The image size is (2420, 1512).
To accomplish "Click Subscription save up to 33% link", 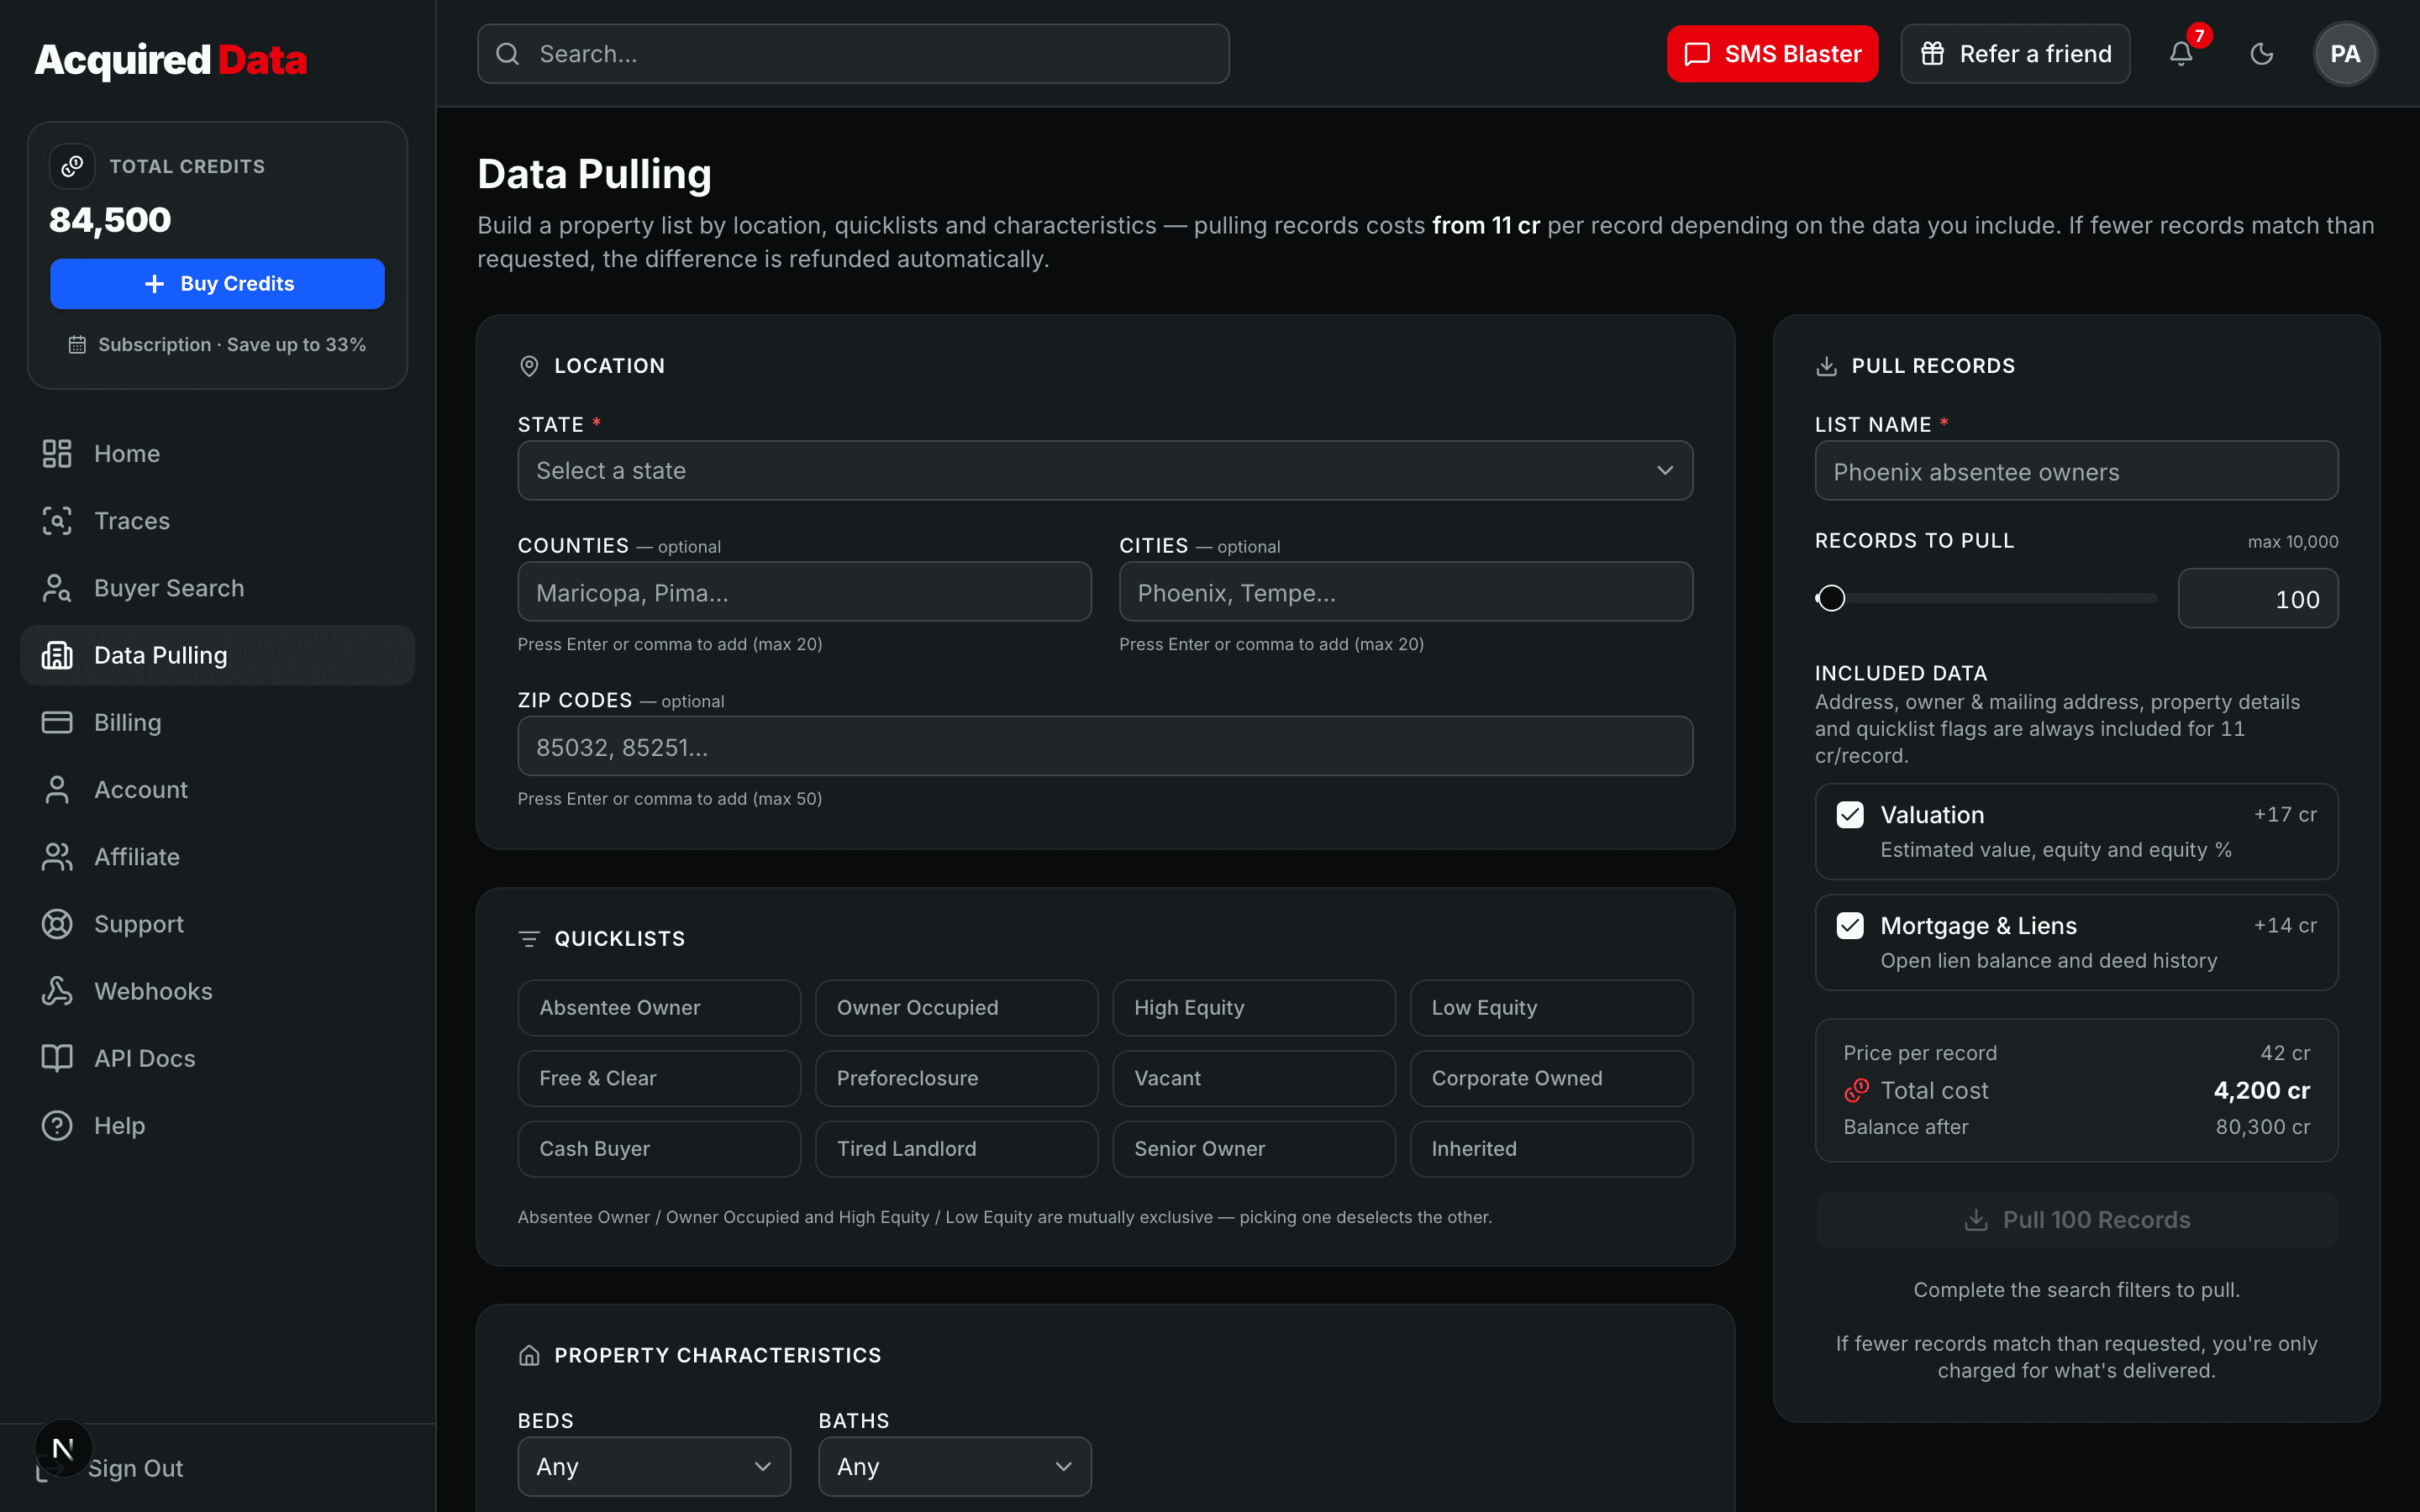I will (x=217, y=345).
